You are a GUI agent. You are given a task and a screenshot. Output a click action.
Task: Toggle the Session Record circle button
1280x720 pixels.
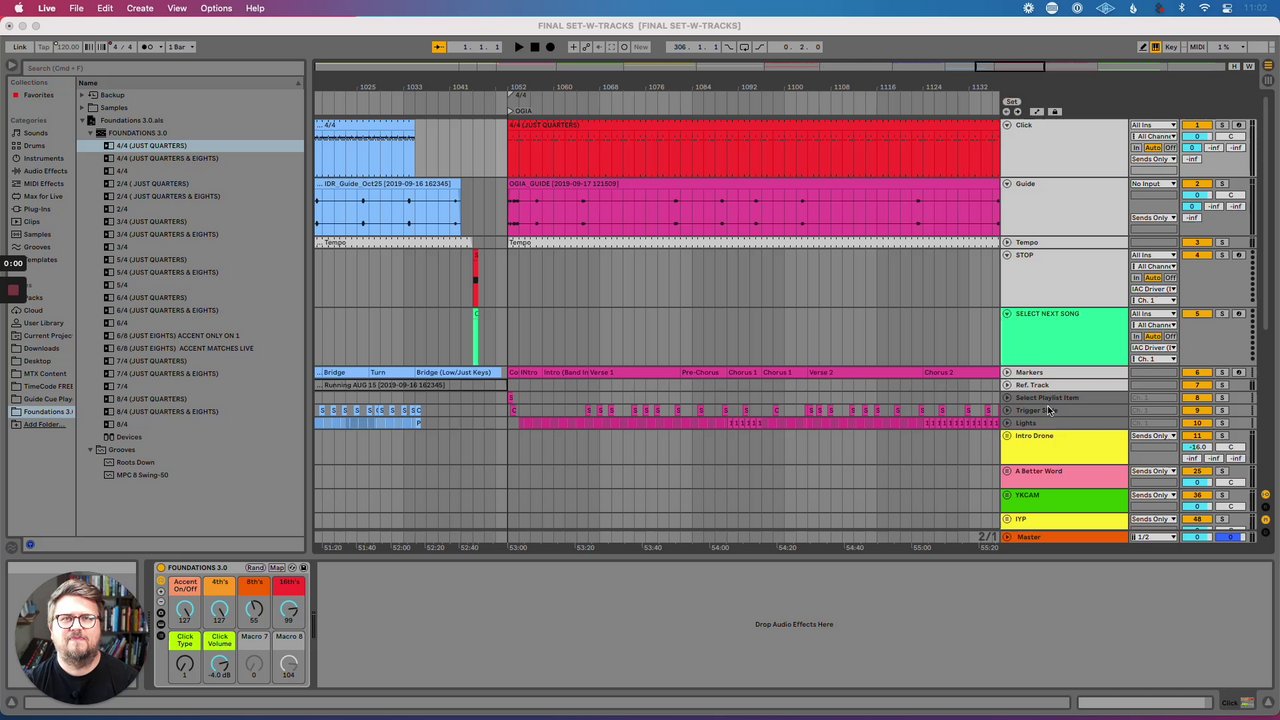click(x=624, y=47)
